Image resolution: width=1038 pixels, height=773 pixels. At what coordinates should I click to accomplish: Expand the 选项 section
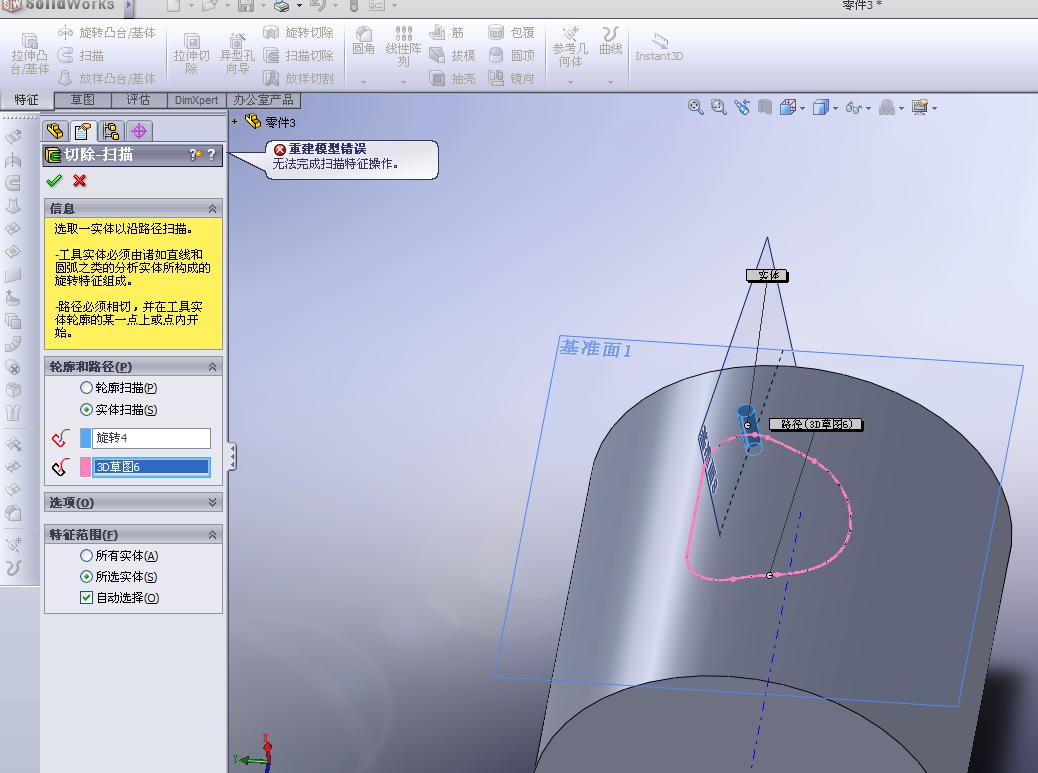tap(212, 502)
